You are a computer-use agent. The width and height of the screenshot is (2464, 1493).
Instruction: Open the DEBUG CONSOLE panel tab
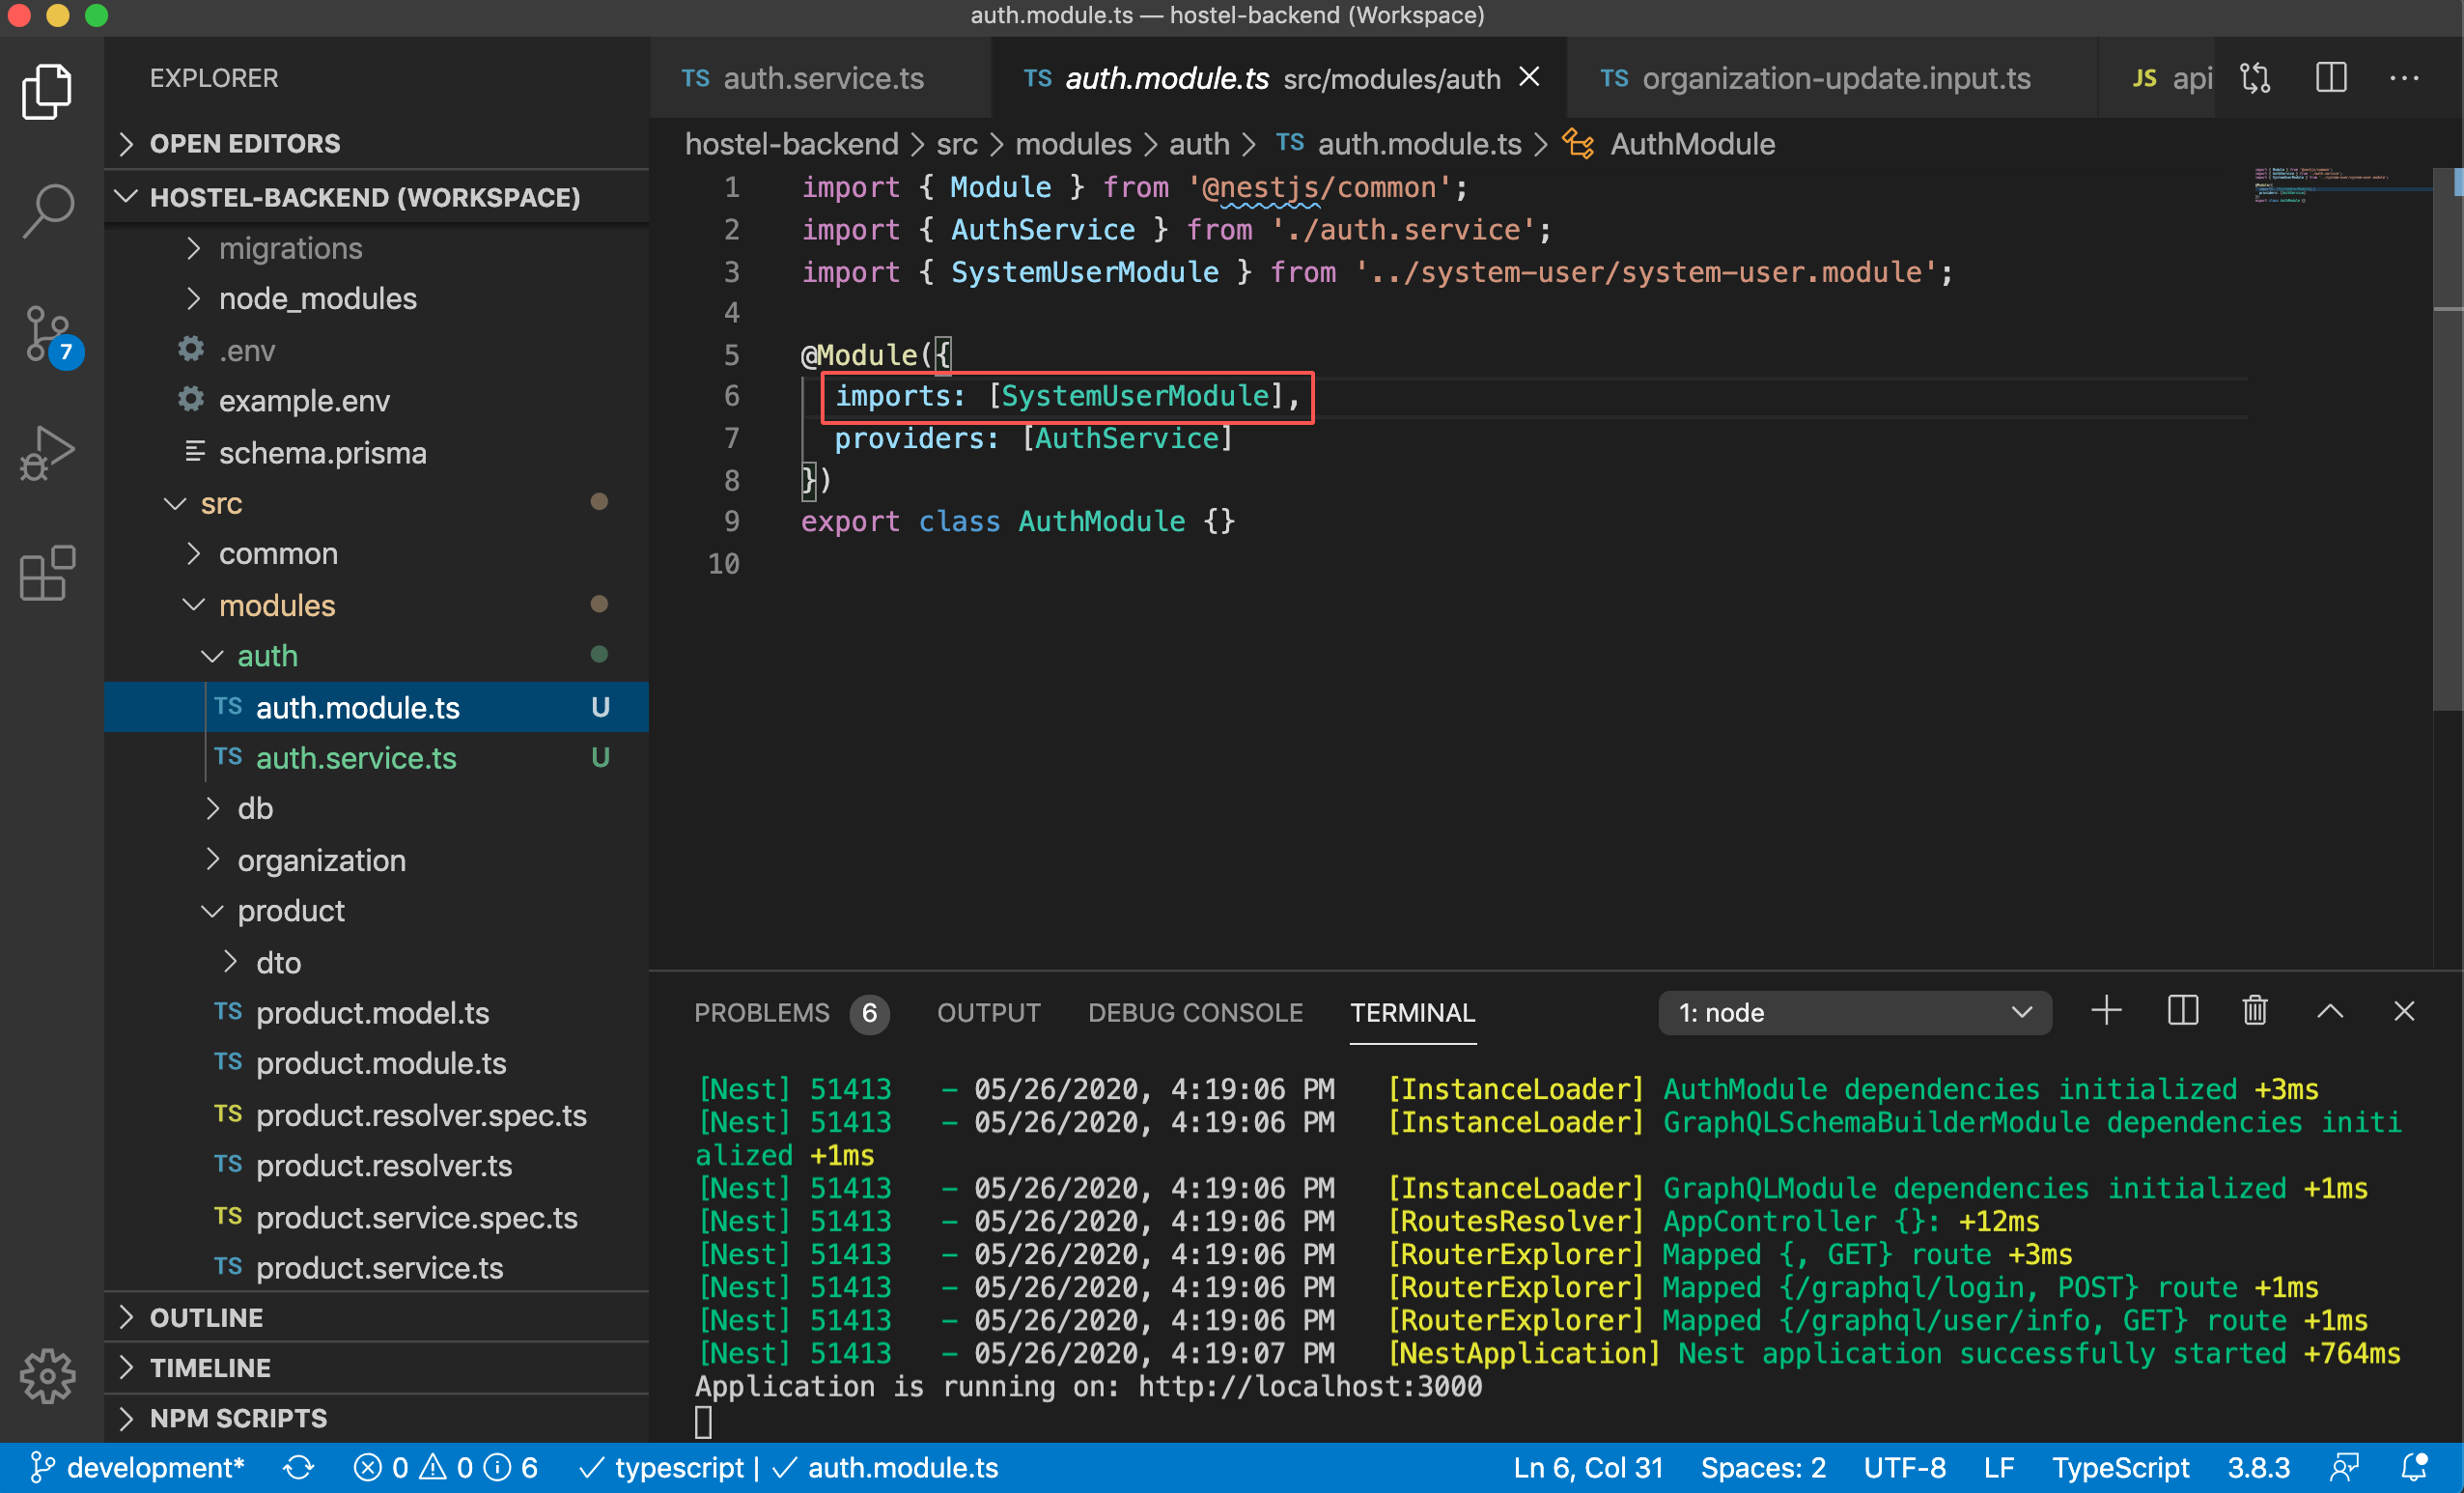(x=1195, y=1012)
